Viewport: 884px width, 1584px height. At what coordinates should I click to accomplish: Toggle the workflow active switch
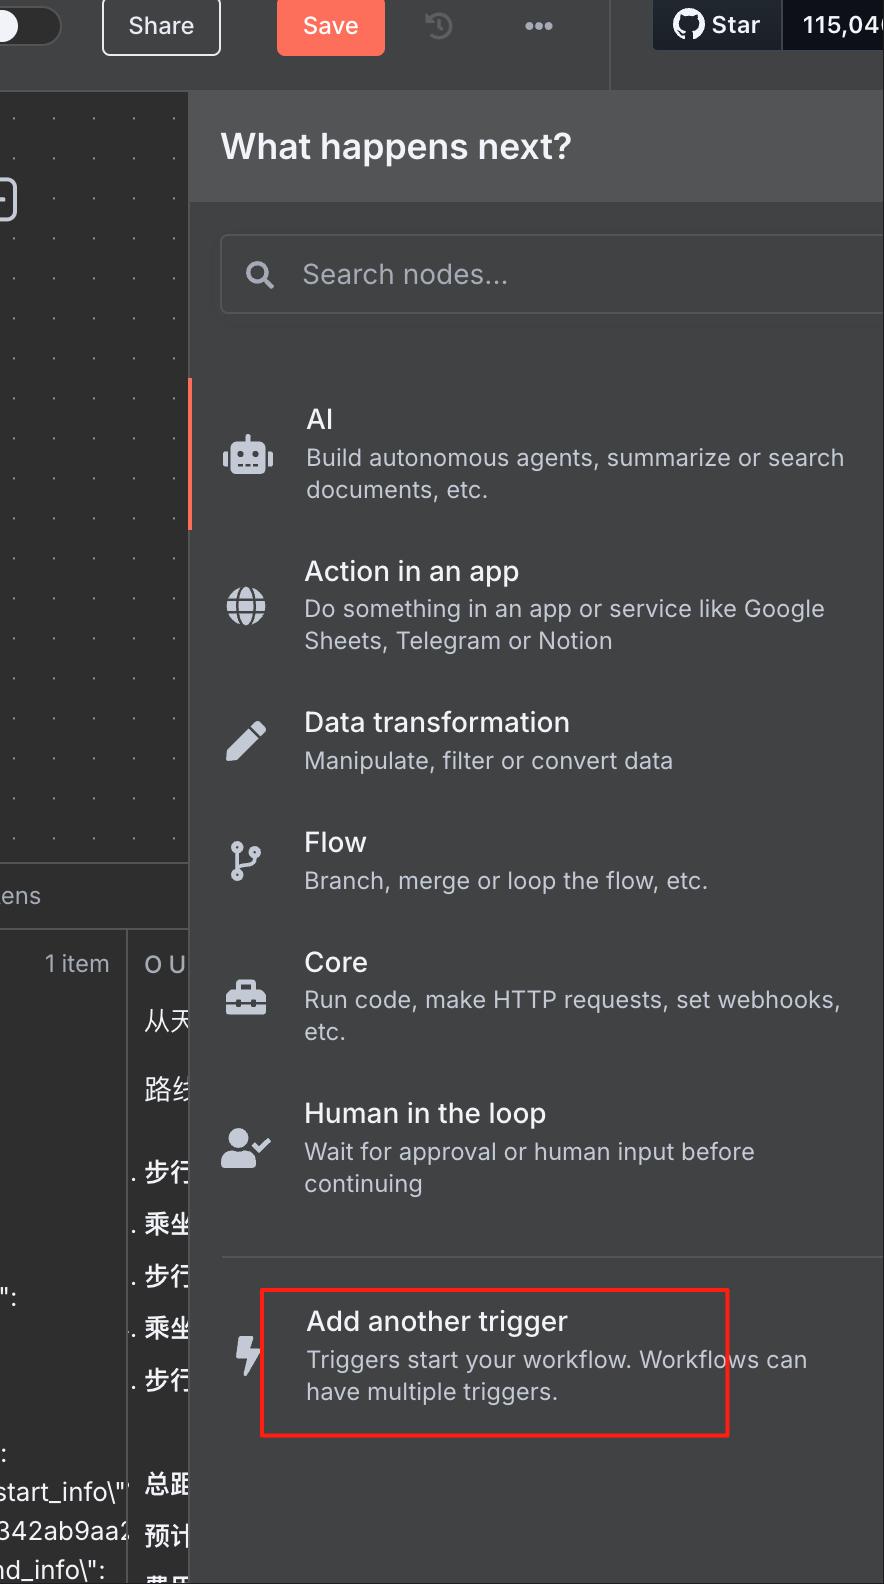(x=27, y=26)
